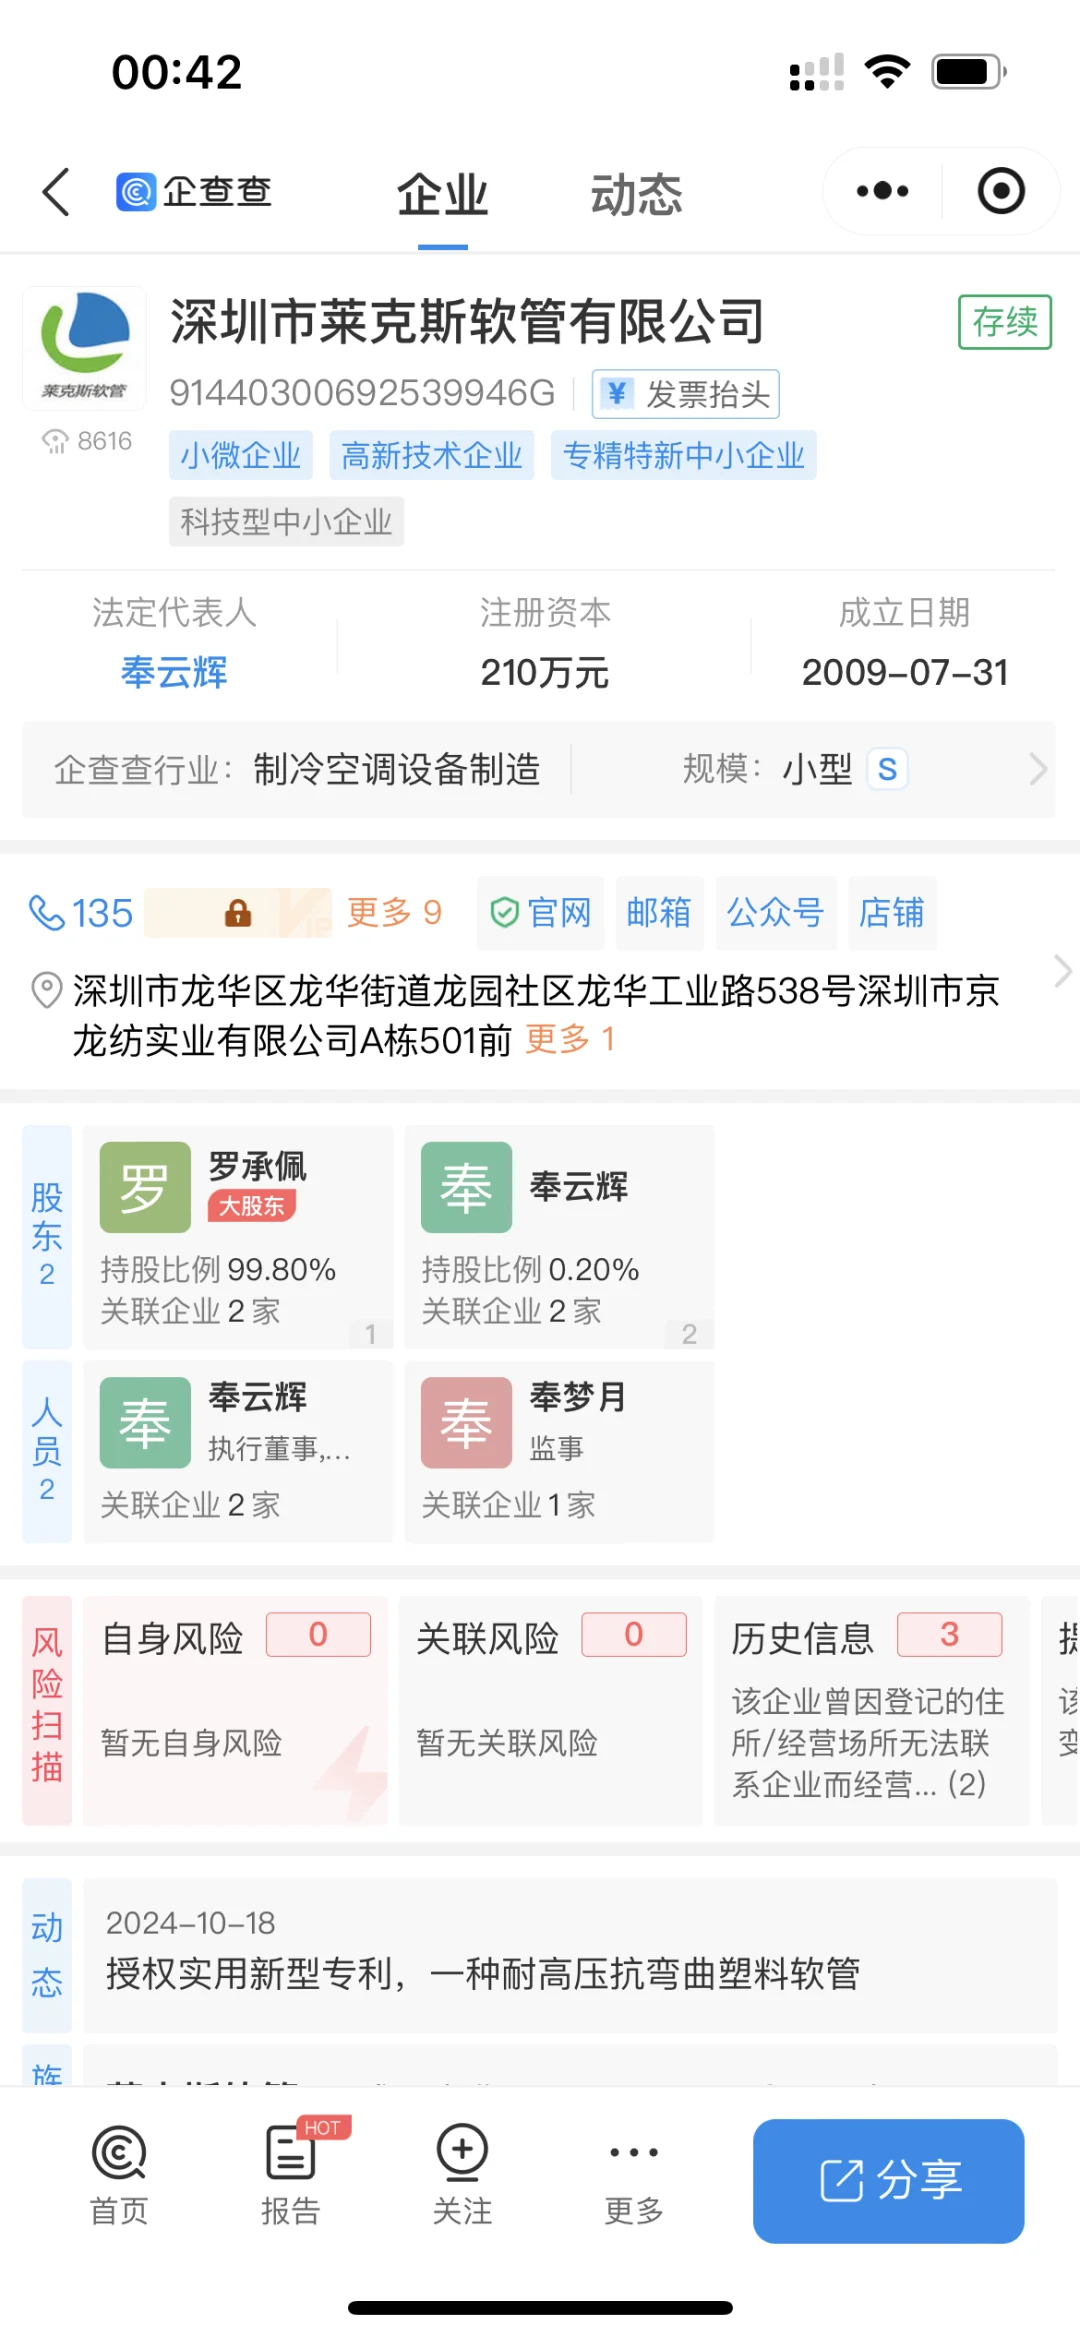This screenshot has height=2337, width=1080.
Task: Go to 首页 home icon
Action: (x=119, y=2153)
